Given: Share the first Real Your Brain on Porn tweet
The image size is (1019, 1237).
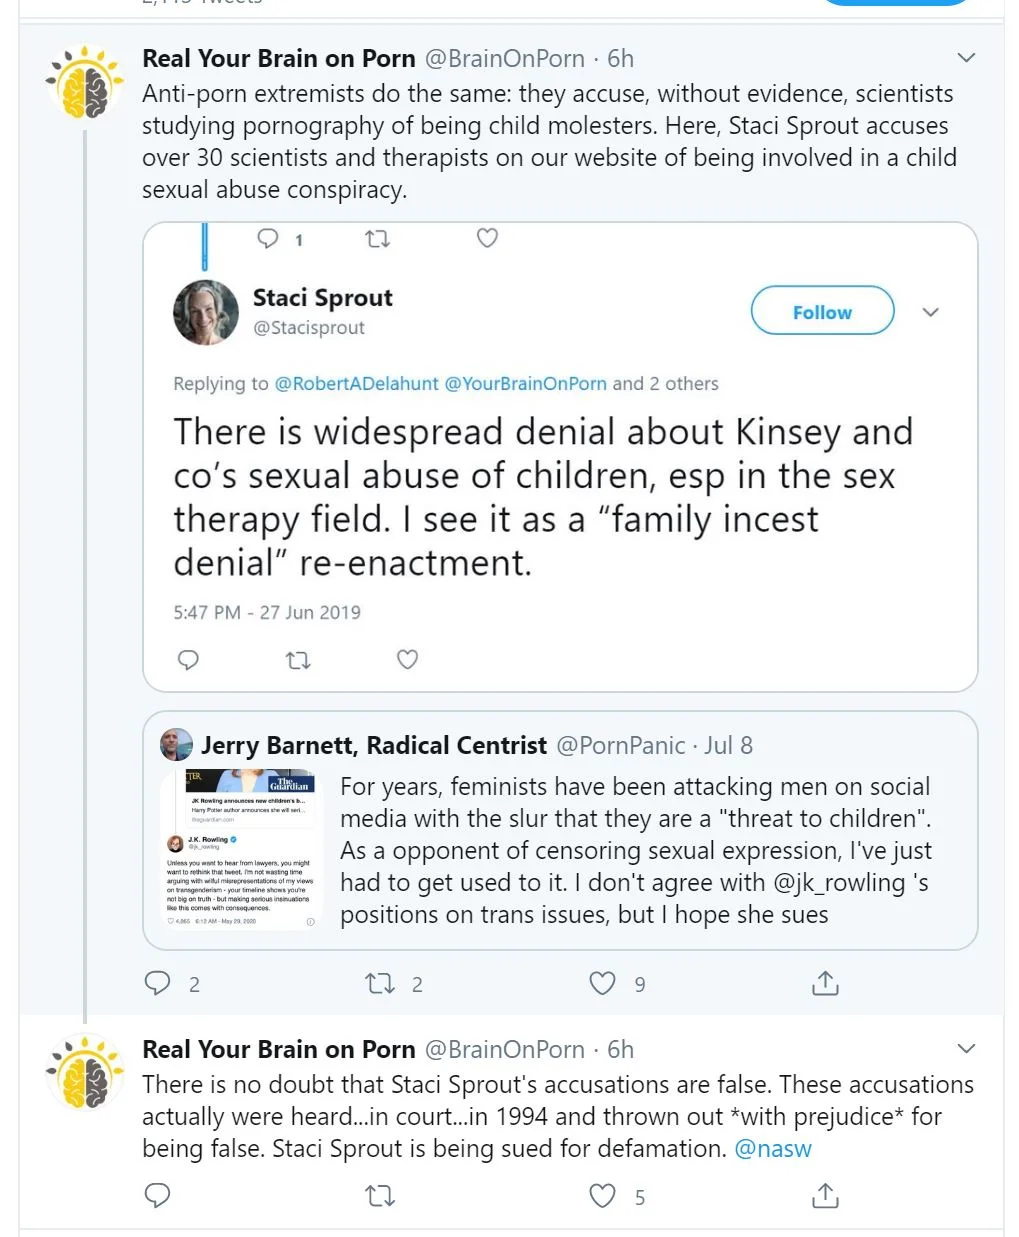Looking at the screenshot, I should [825, 983].
